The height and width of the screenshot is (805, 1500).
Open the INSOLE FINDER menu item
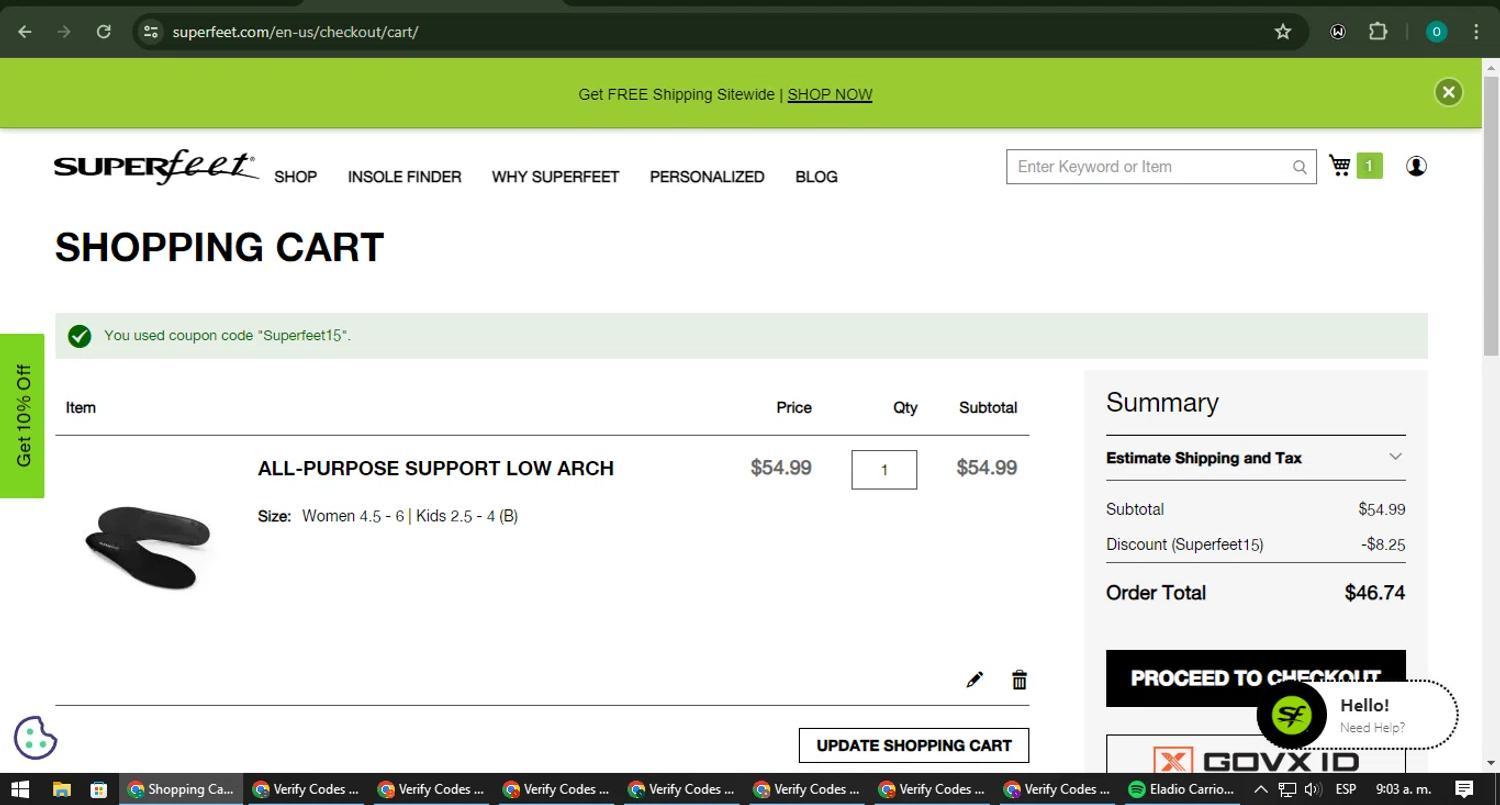404,177
